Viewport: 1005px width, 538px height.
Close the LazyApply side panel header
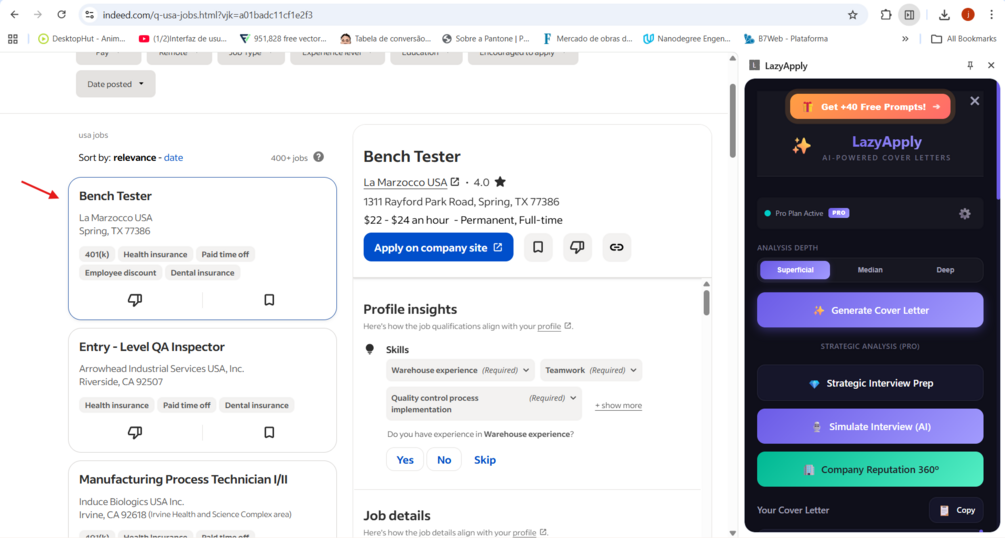click(991, 65)
